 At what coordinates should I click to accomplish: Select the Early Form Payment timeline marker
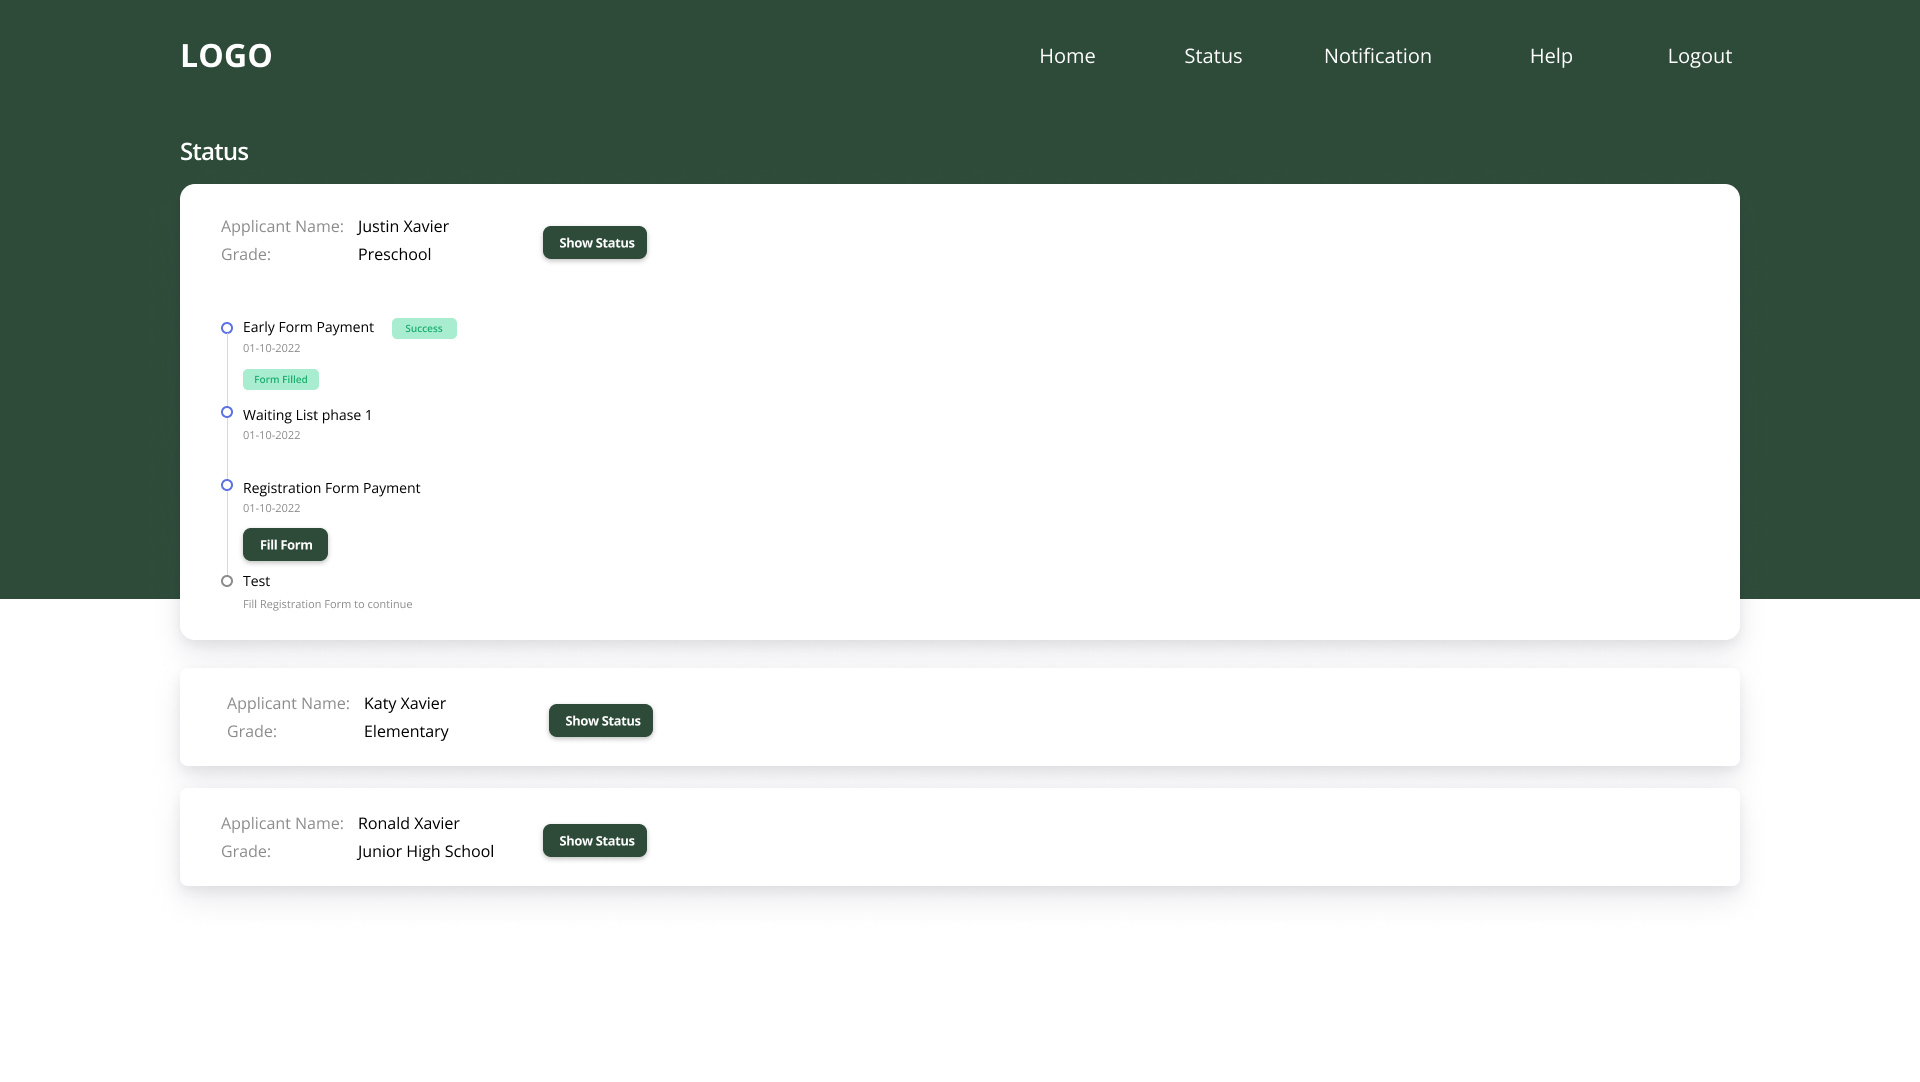[227, 328]
